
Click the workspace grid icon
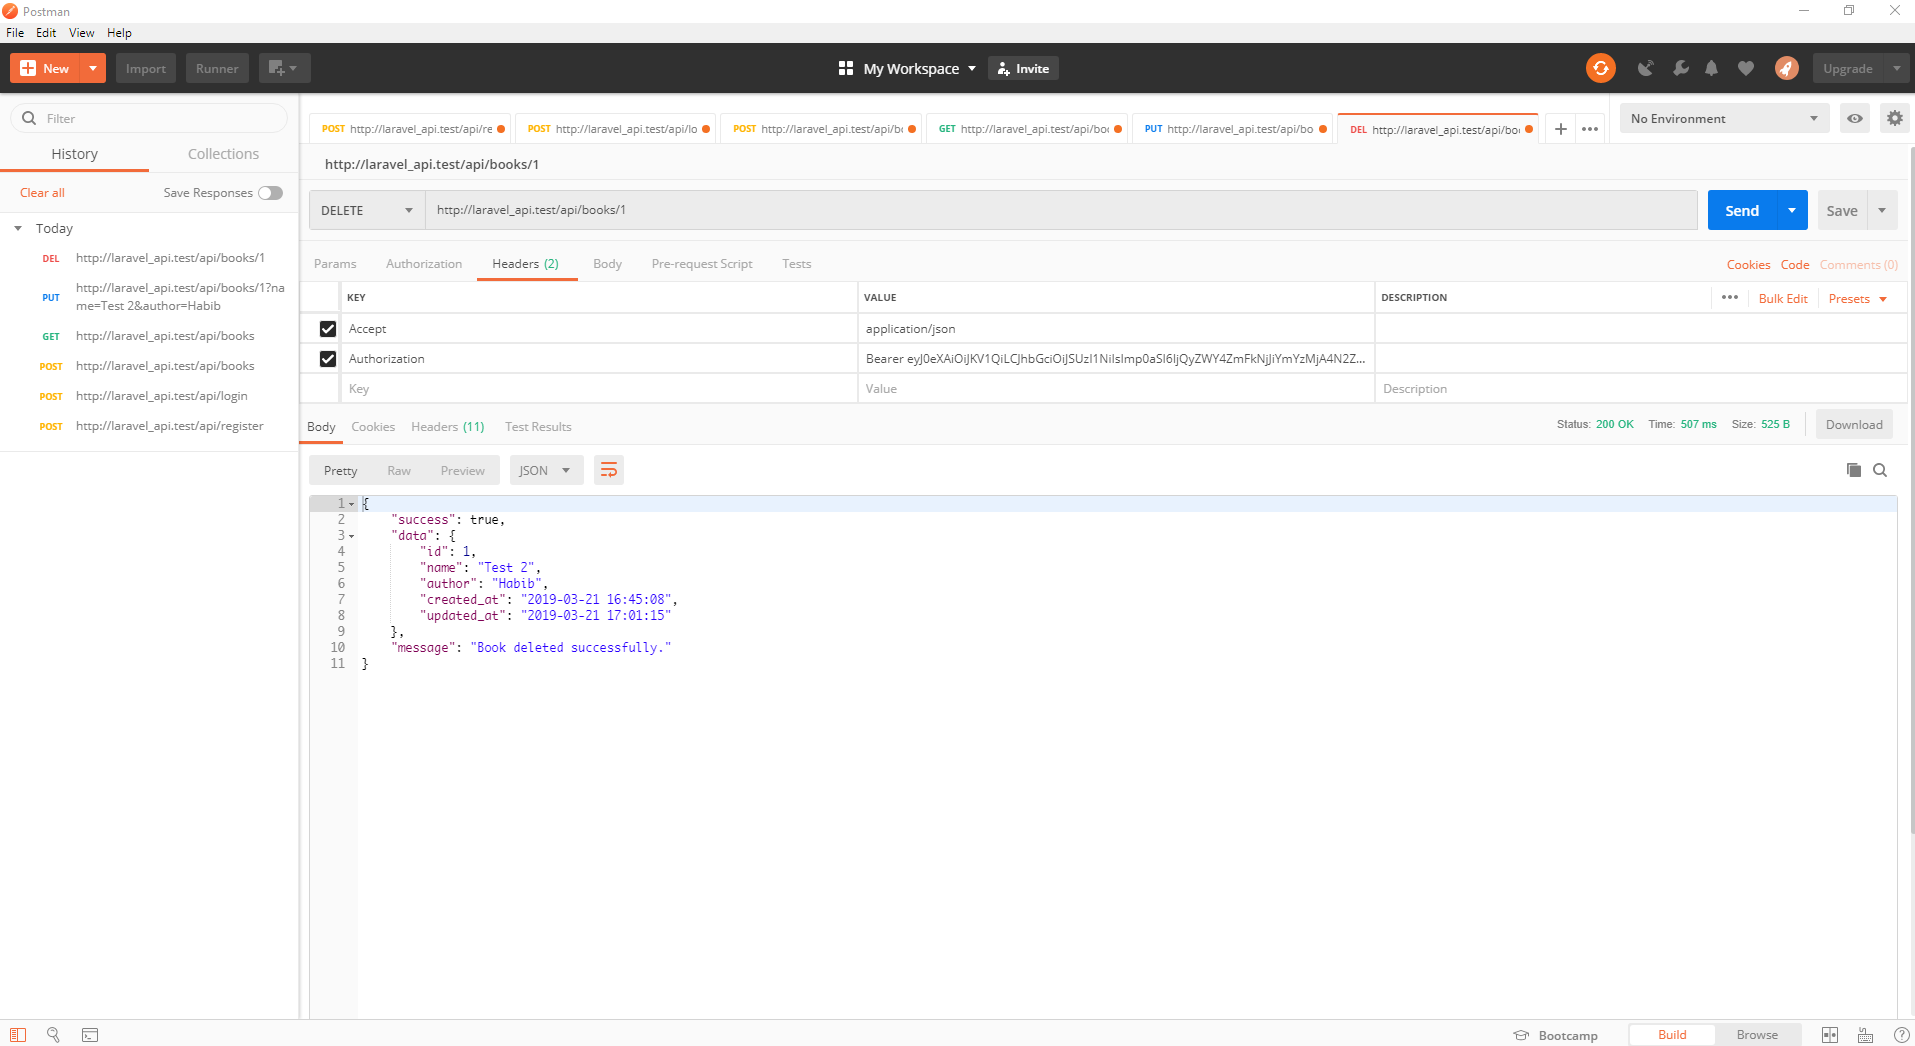tap(846, 68)
